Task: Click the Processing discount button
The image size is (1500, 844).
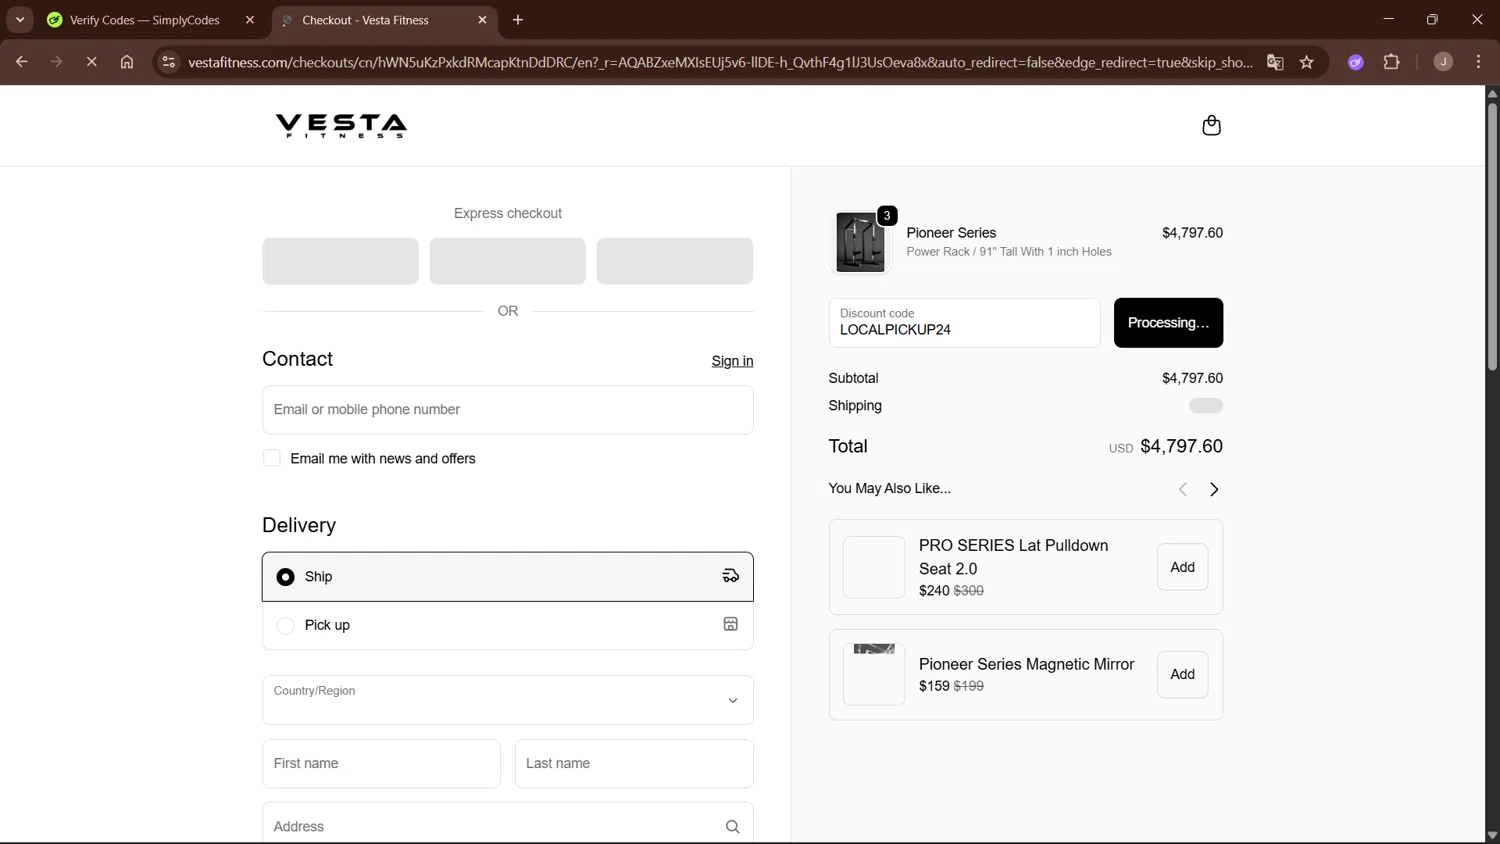Action: click(x=1168, y=323)
